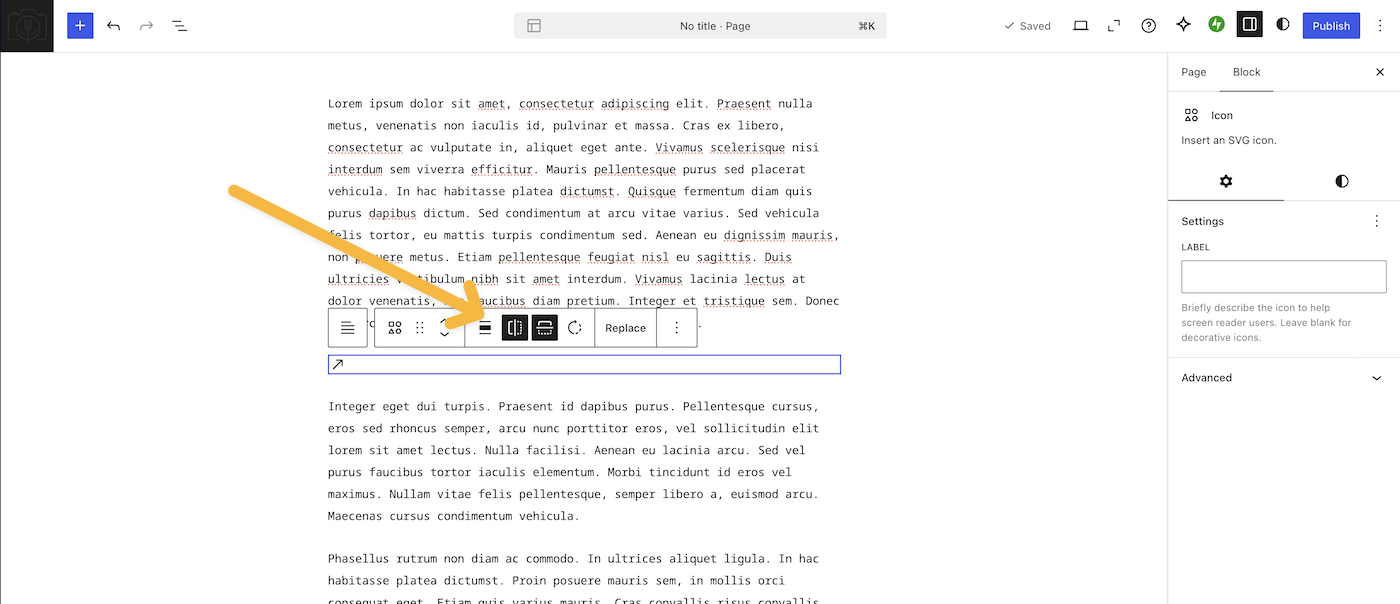Viewport: 1400px width, 604px height.
Task: Open the site icon in top-left corner
Action: [x=26, y=26]
